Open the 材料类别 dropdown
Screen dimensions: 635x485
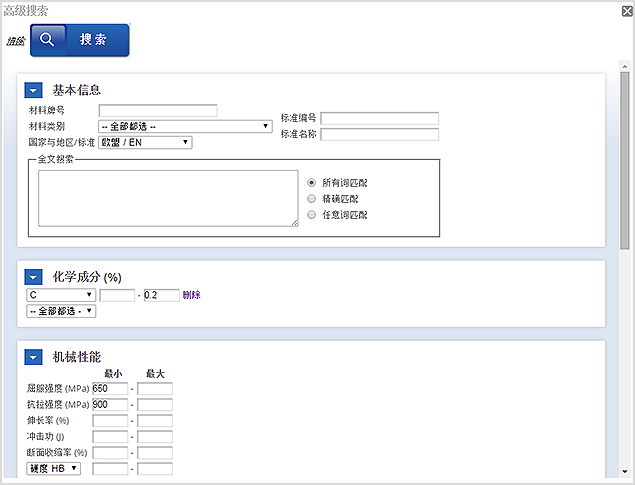point(185,126)
